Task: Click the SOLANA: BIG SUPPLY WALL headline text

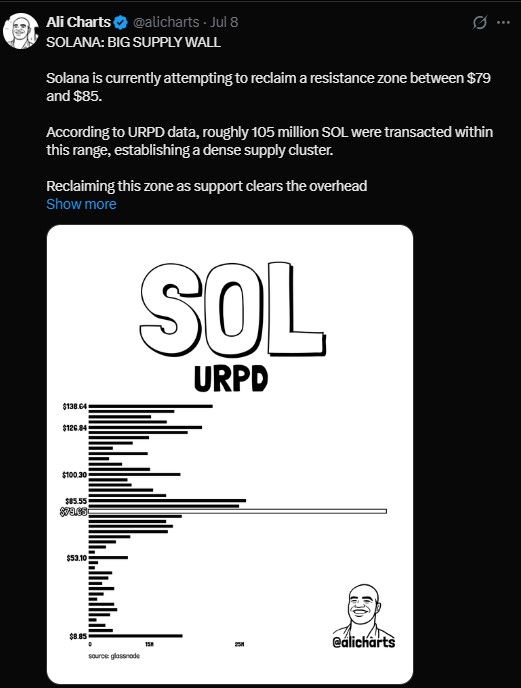Action: [x=133, y=42]
